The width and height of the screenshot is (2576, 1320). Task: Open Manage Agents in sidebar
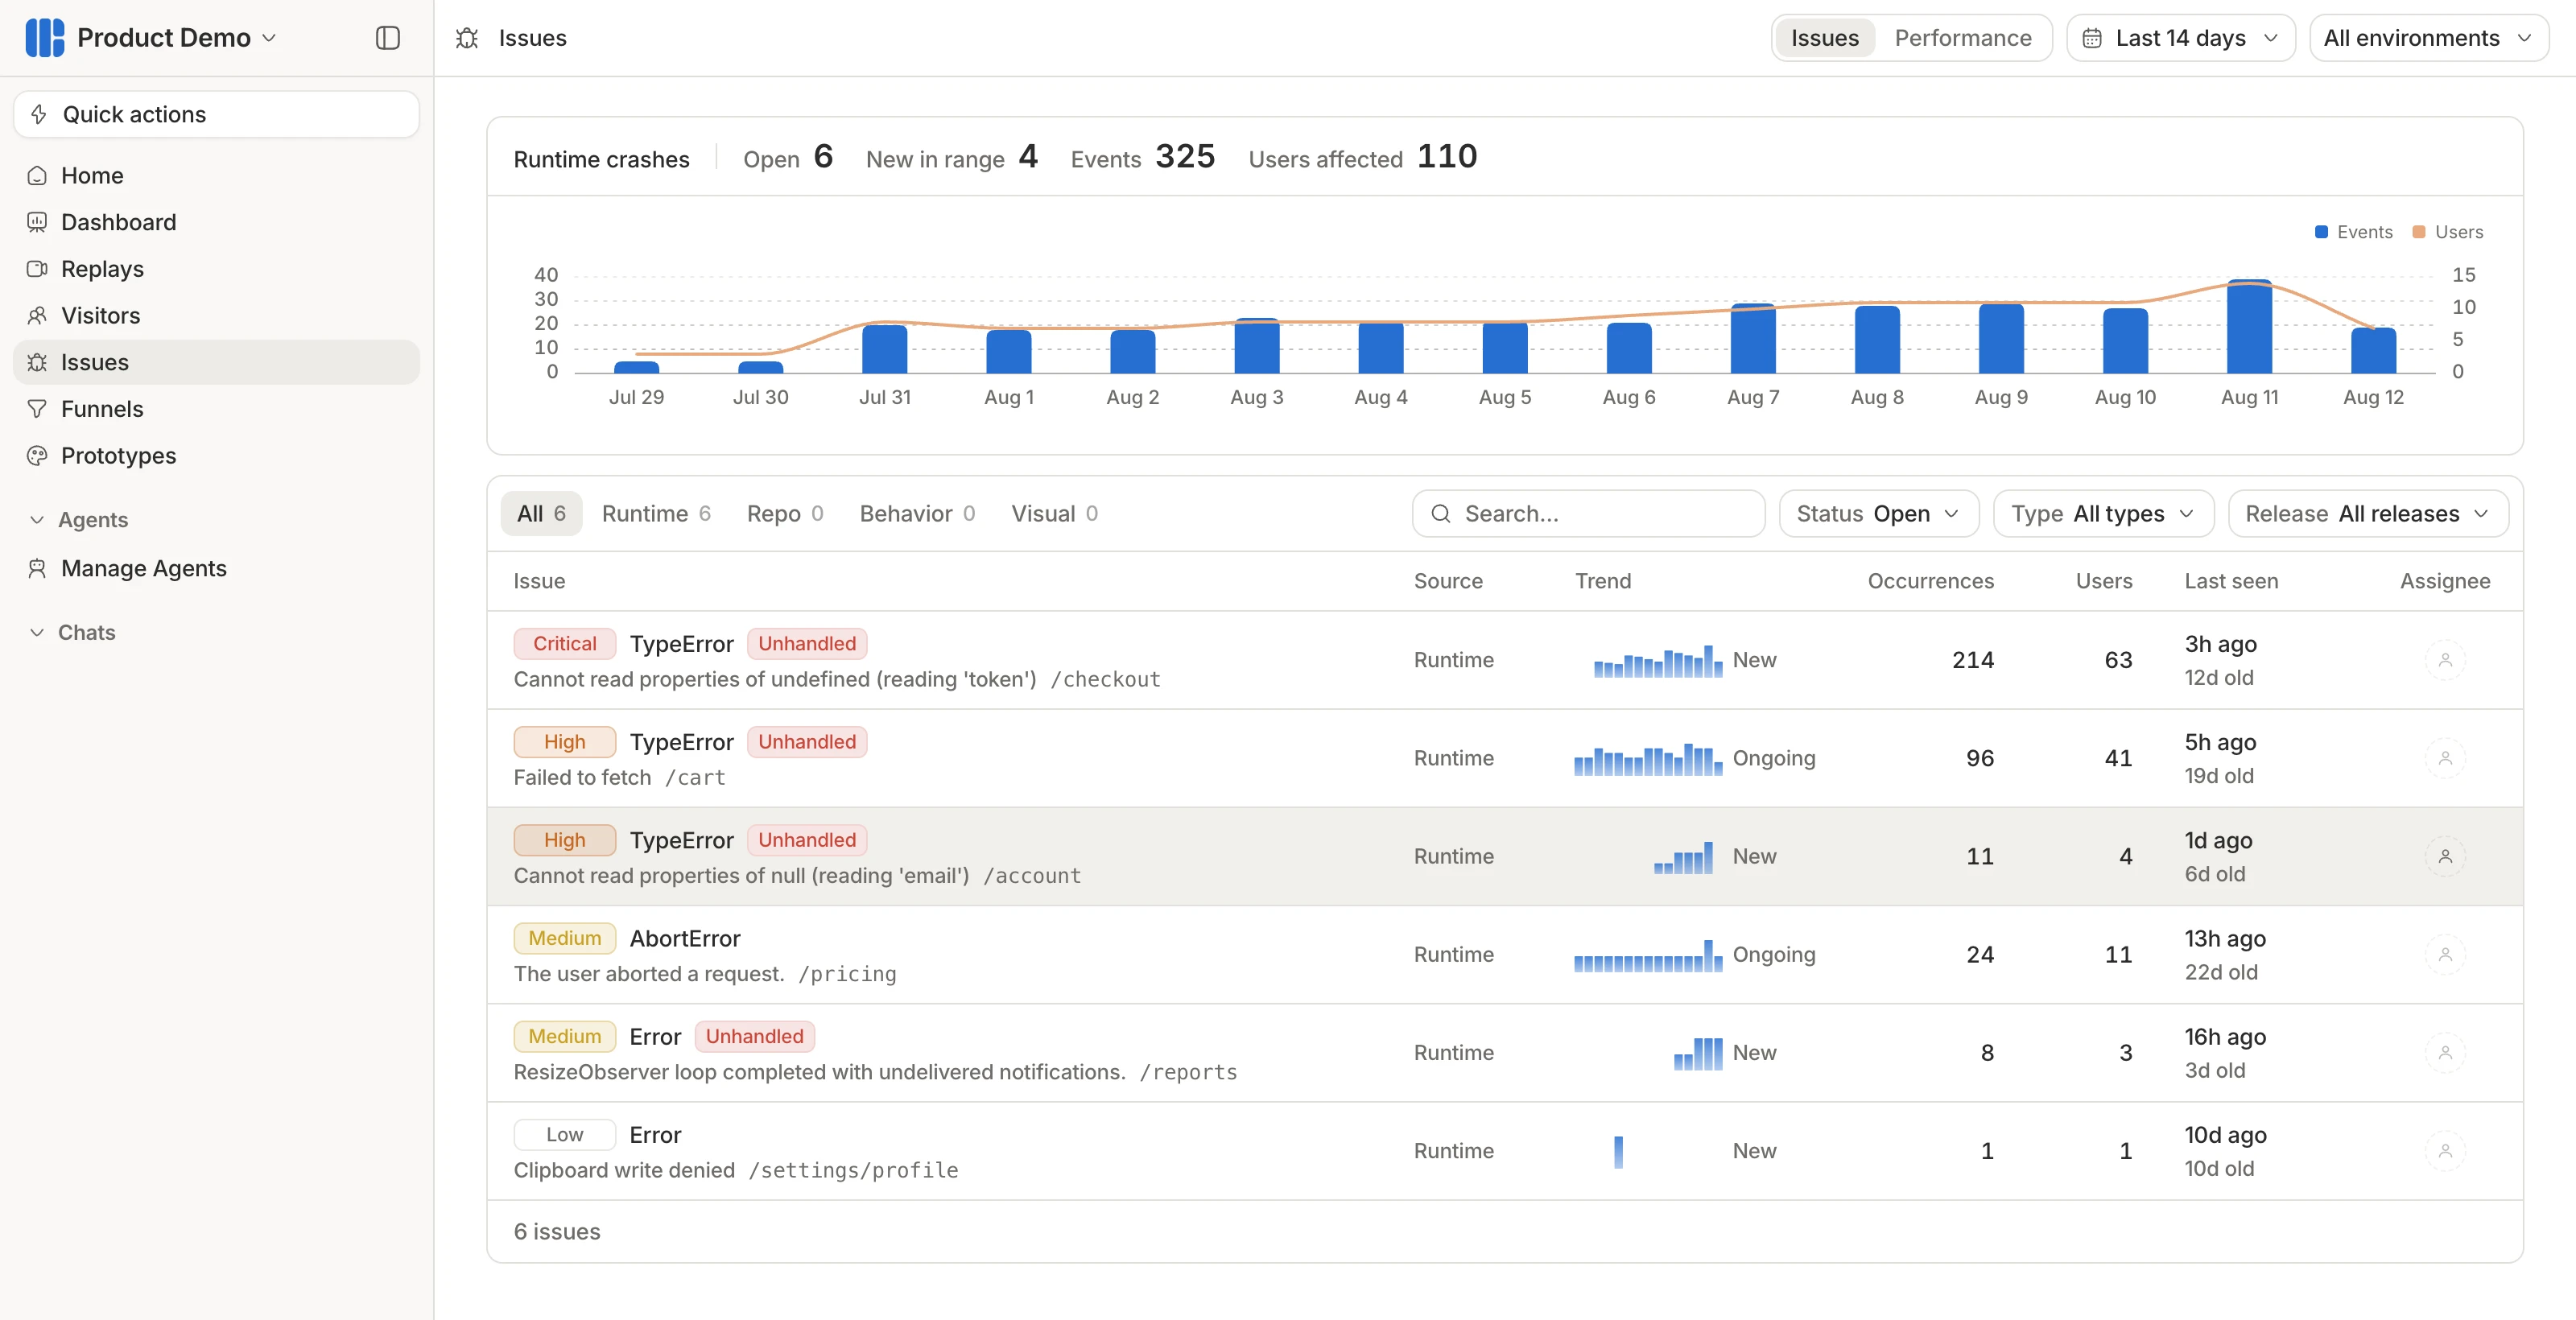pyautogui.click(x=216, y=568)
